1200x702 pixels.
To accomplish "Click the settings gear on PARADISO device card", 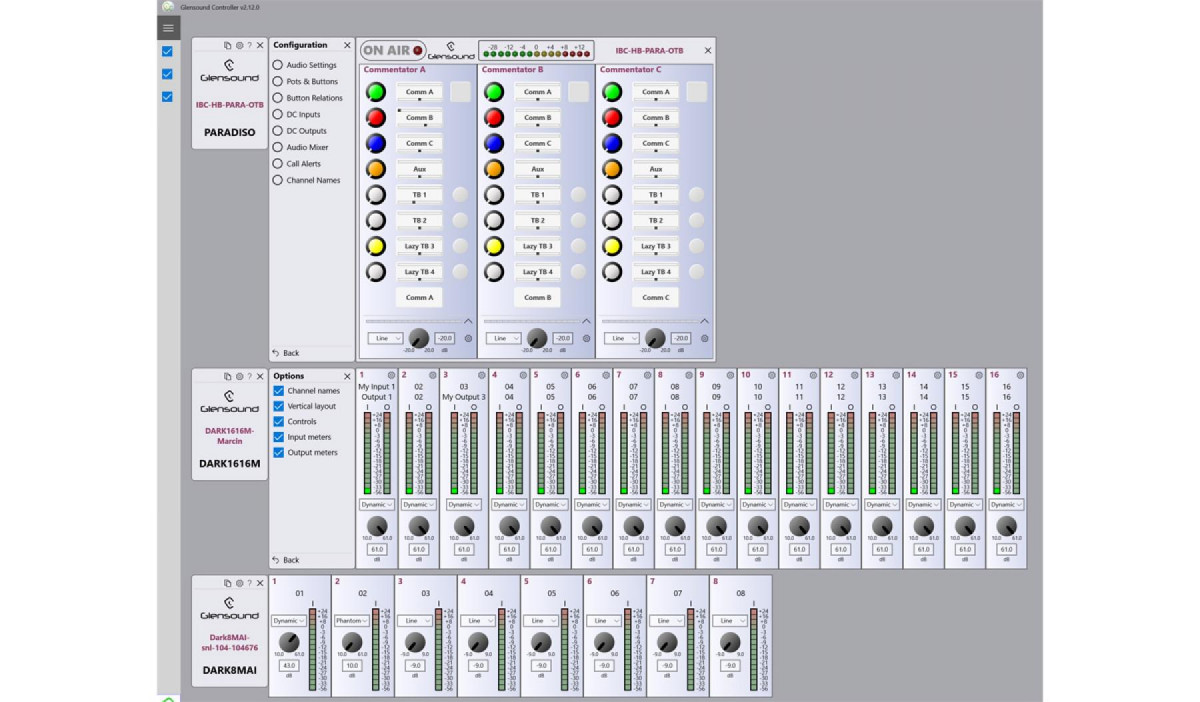I will point(239,46).
